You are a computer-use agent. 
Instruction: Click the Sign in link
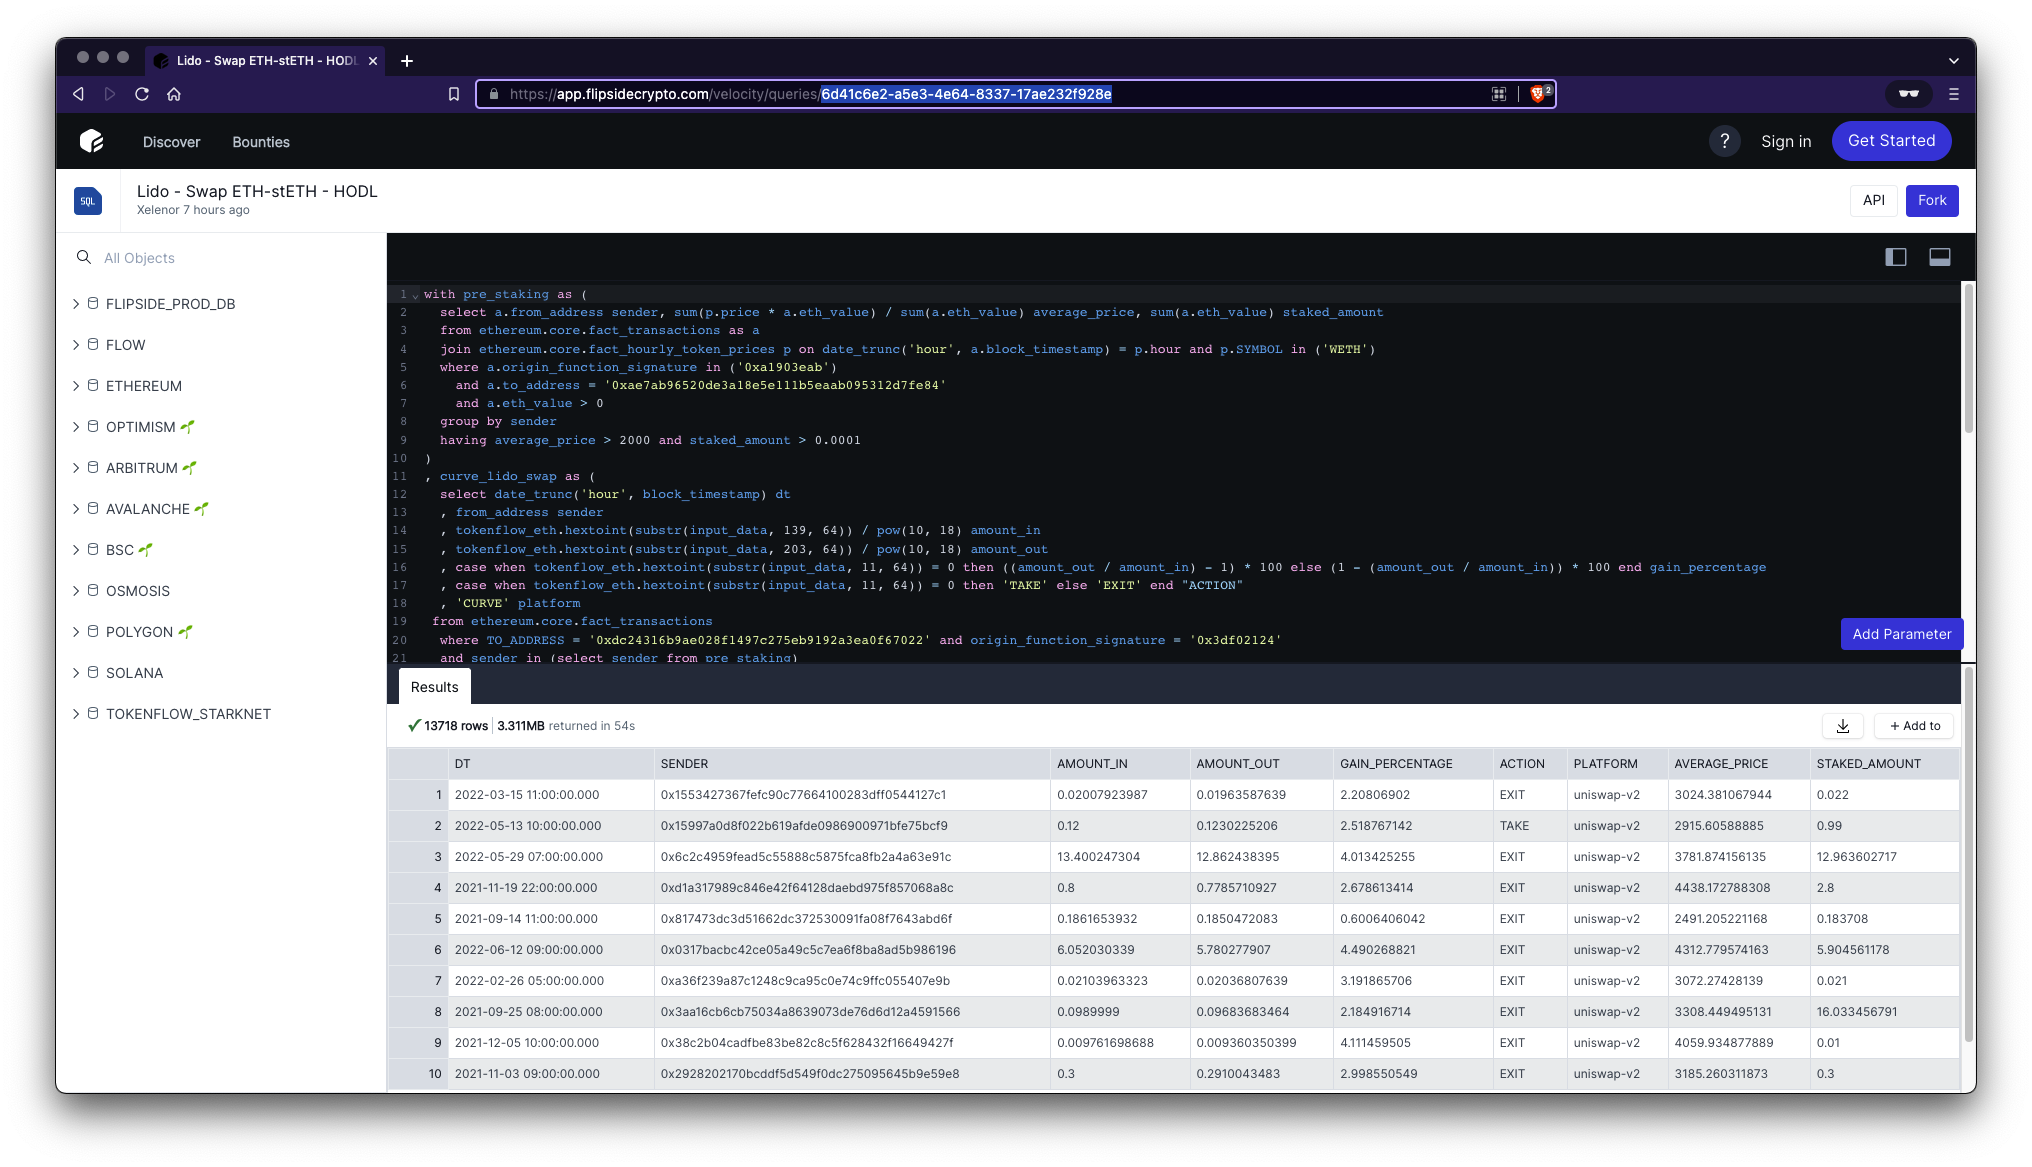pos(1786,141)
